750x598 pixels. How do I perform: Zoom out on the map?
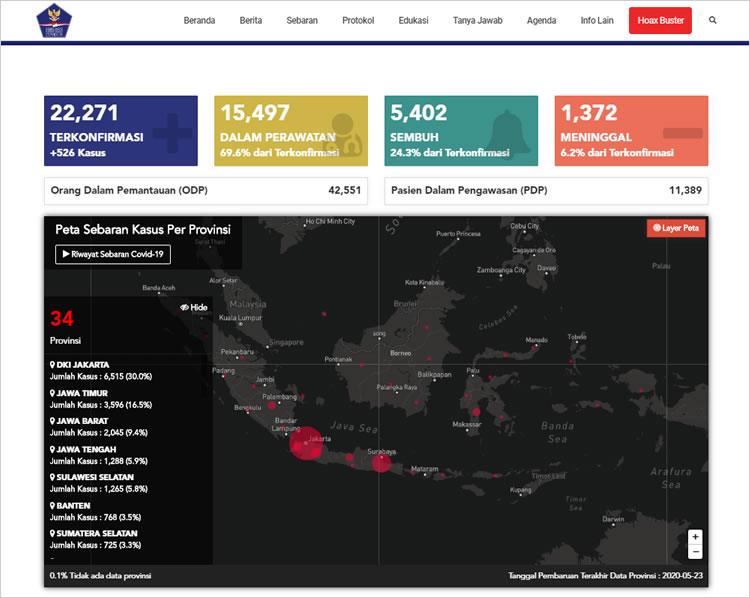pyautogui.click(x=695, y=551)
